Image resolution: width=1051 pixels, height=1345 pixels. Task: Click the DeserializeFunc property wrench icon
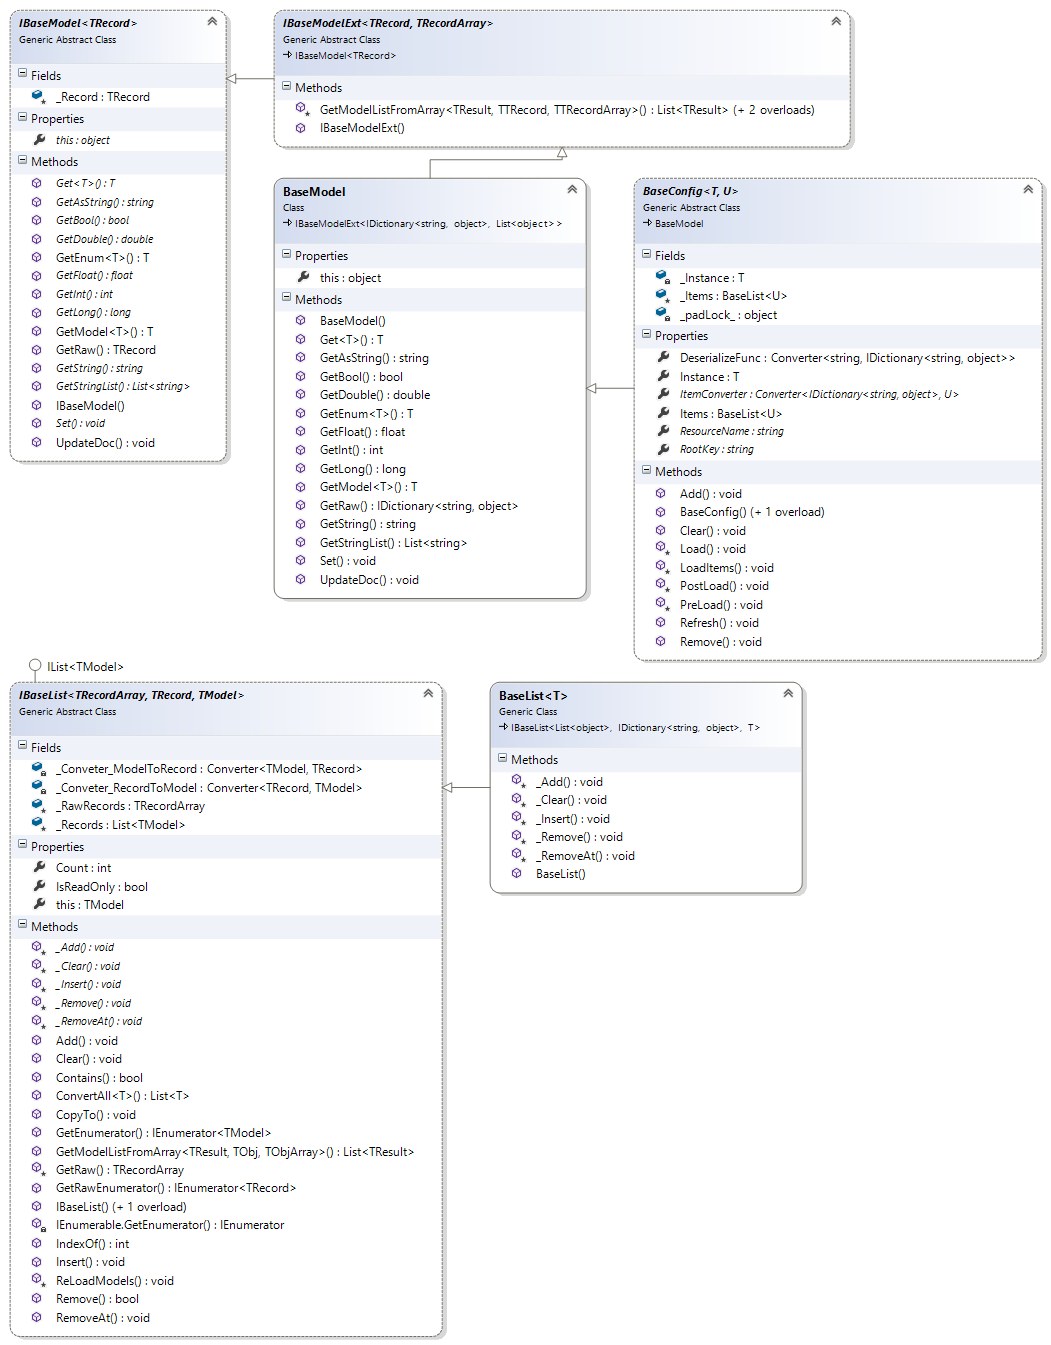click(663, 357)
